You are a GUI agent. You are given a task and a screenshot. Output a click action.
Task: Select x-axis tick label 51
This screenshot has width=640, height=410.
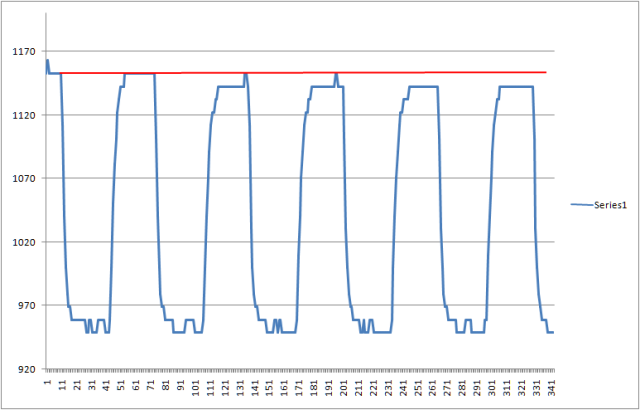point(121,383)
